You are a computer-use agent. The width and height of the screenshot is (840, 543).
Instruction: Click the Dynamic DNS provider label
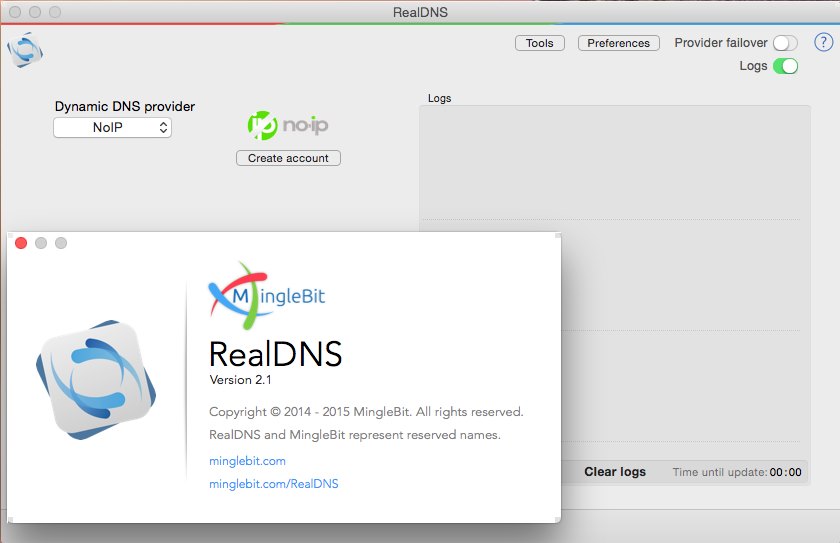coord(125,106)
